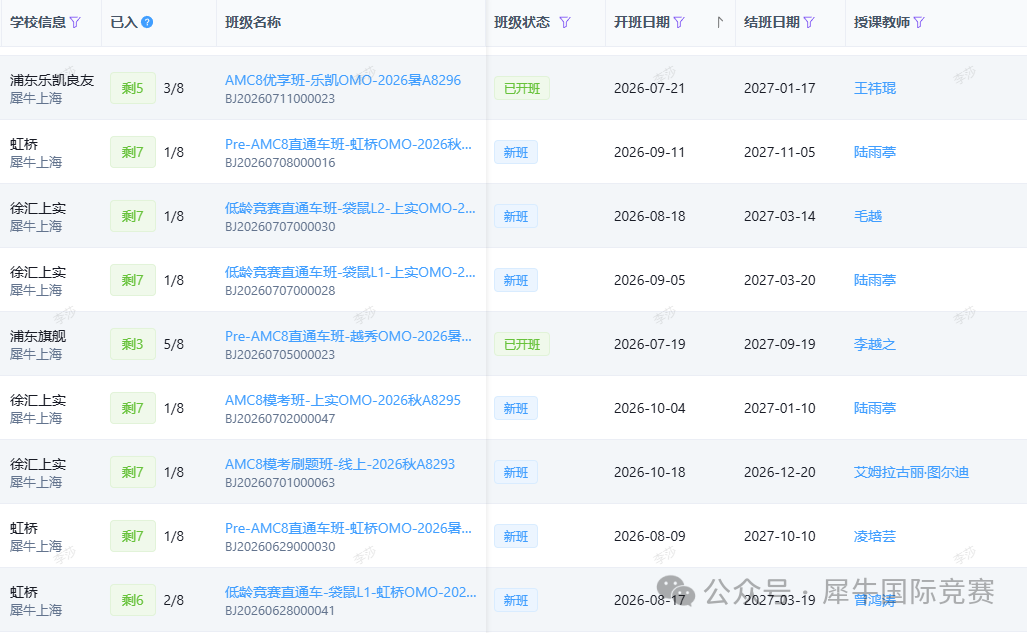
Task: Click end date 2027-11-05
Action: [x=779, y=152]
